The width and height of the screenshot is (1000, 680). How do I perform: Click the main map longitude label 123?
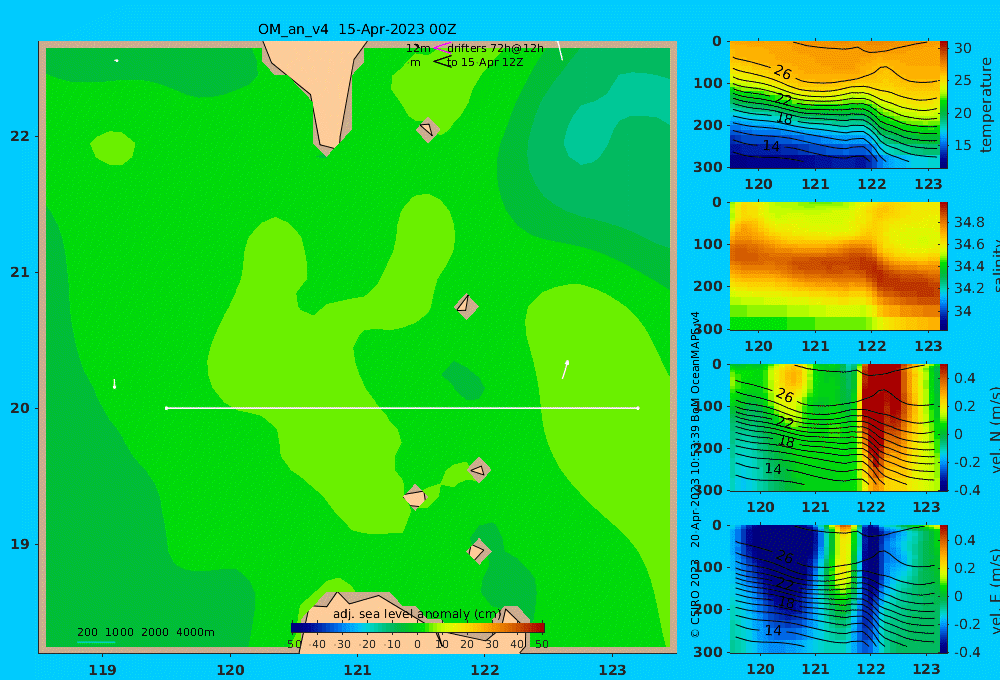pos(613,670)
